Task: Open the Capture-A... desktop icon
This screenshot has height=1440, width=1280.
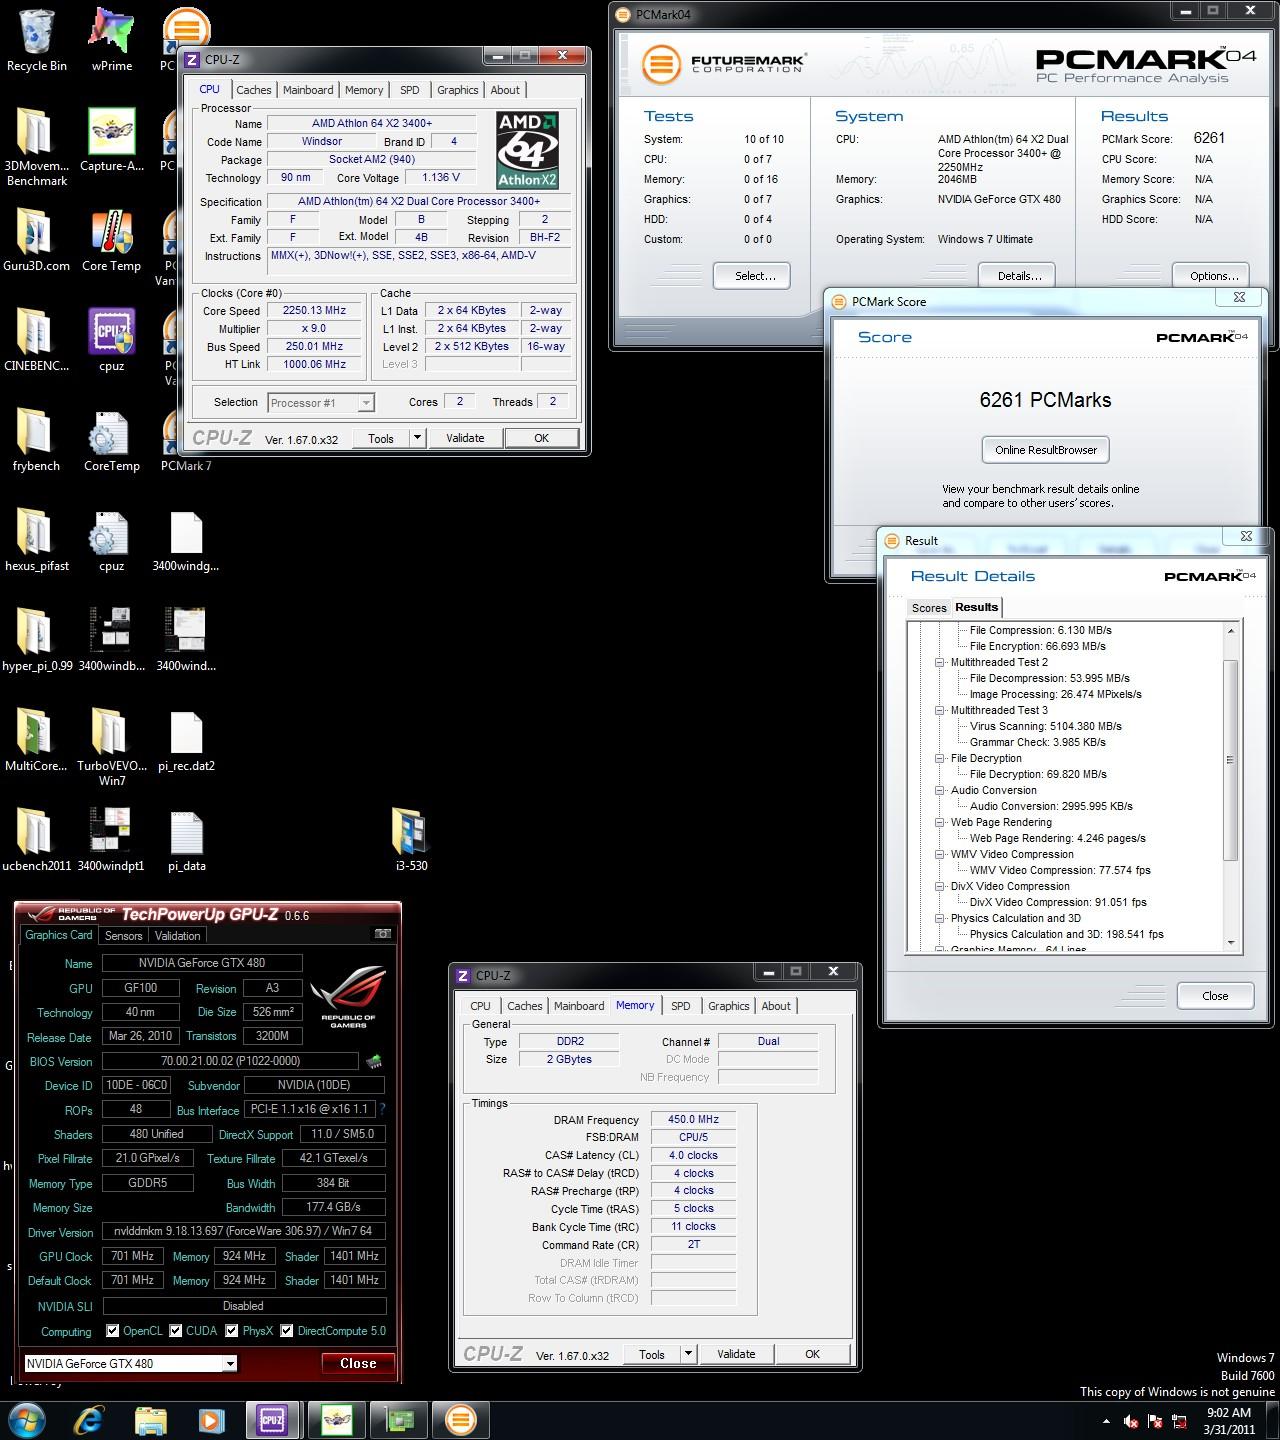Action: [x=111, y=140]
